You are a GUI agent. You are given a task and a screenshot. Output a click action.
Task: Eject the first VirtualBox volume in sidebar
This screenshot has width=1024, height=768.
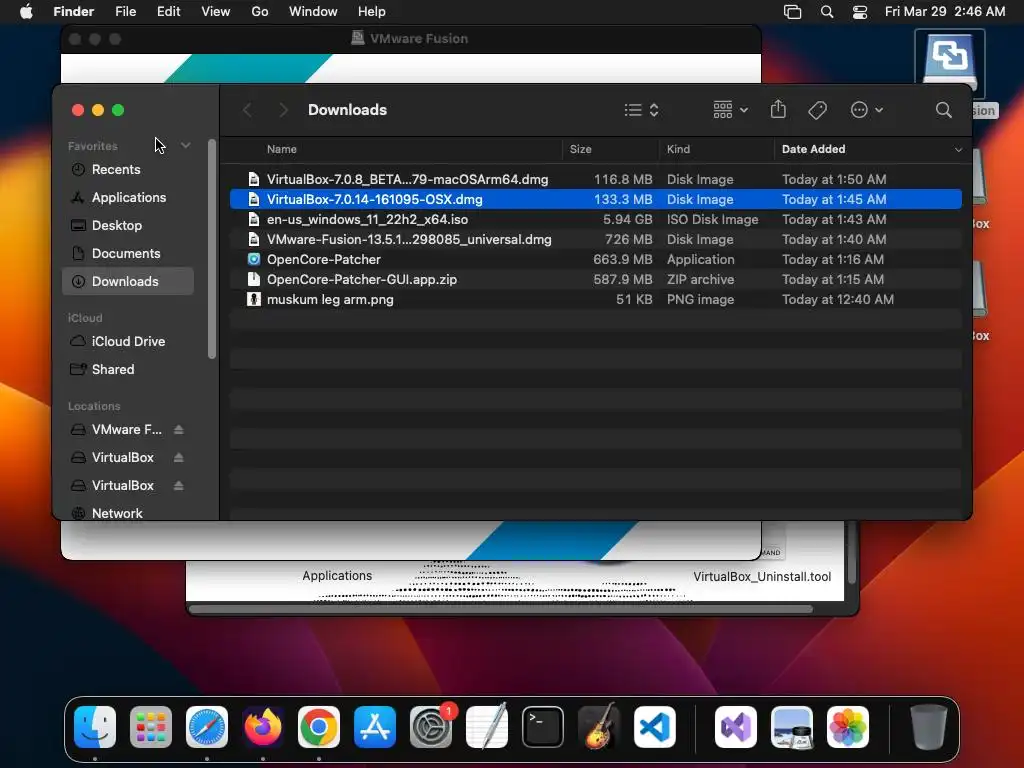pyautogui.click(x=178, y=457)
